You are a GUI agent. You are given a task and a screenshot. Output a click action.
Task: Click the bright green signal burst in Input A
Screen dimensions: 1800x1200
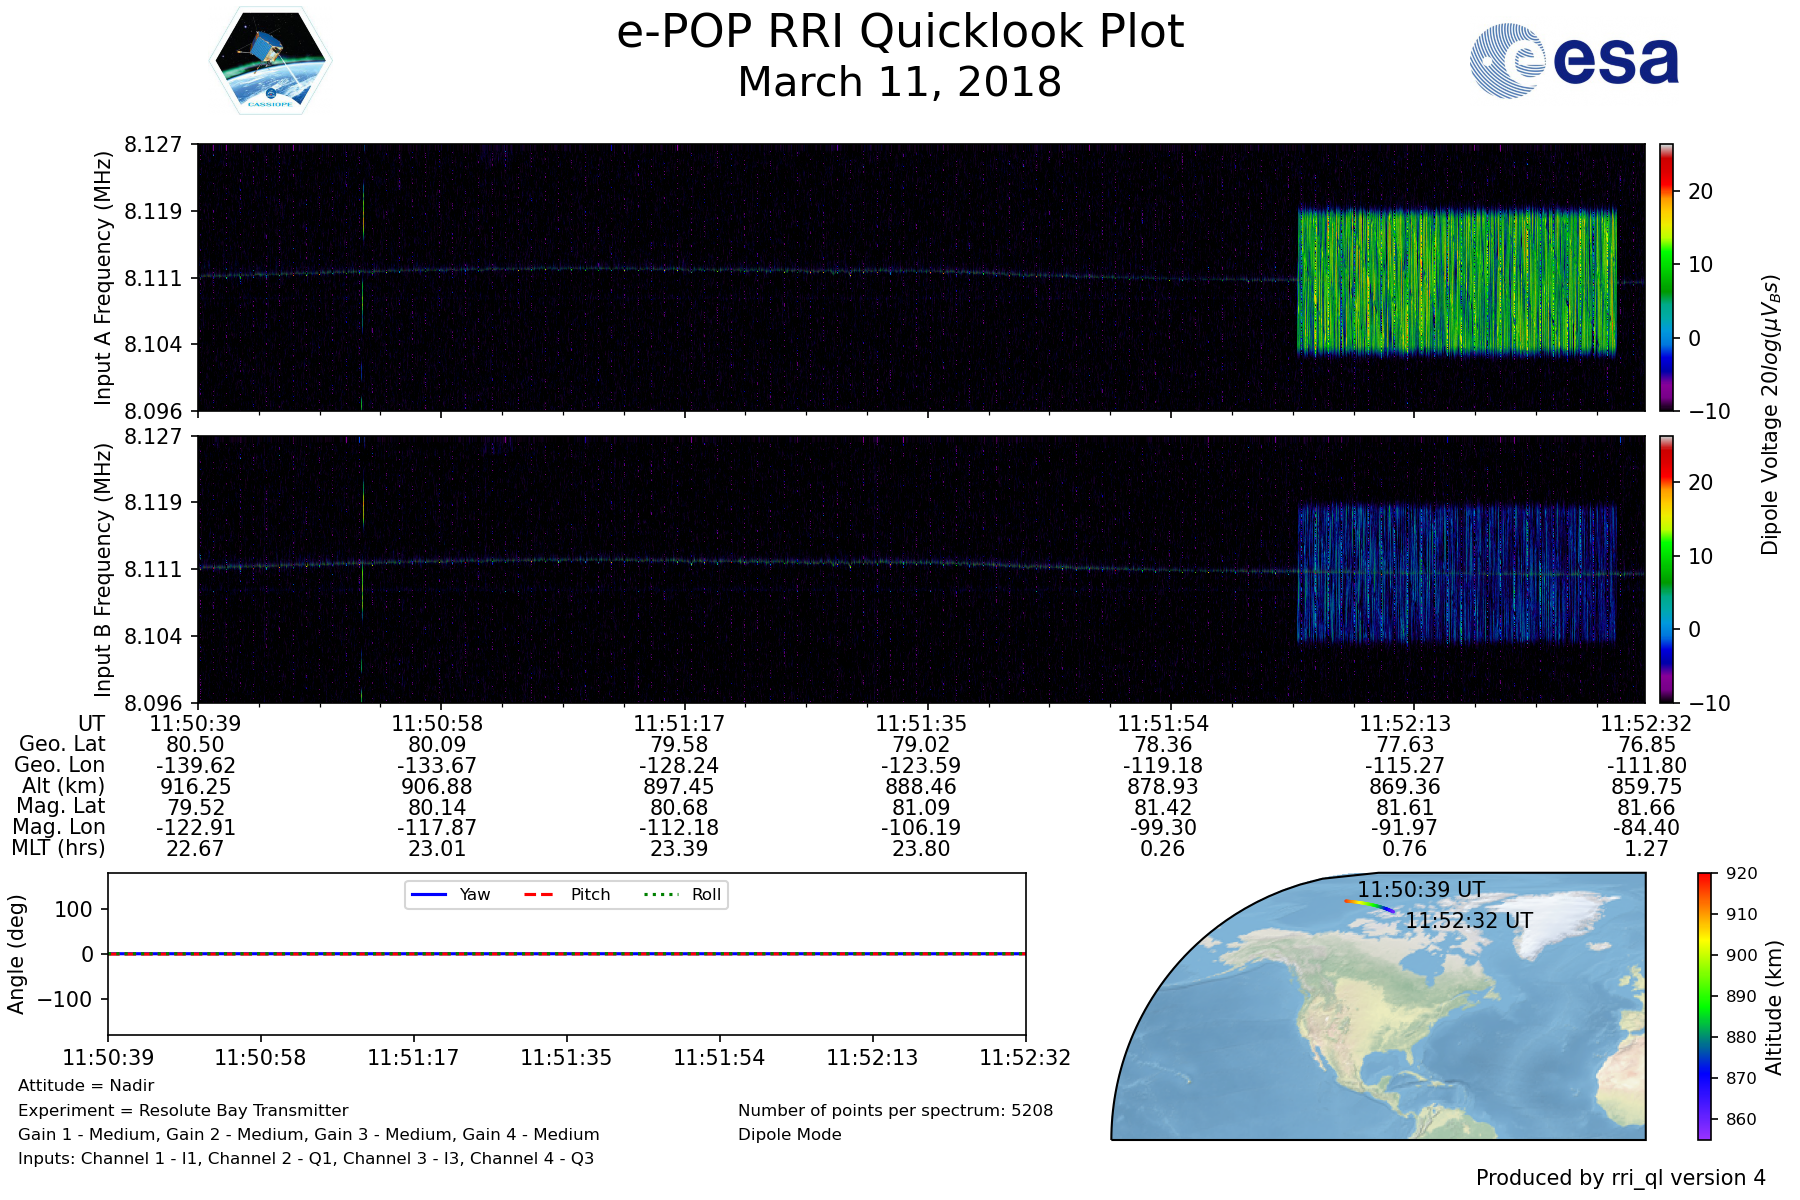click(1456, 281)
